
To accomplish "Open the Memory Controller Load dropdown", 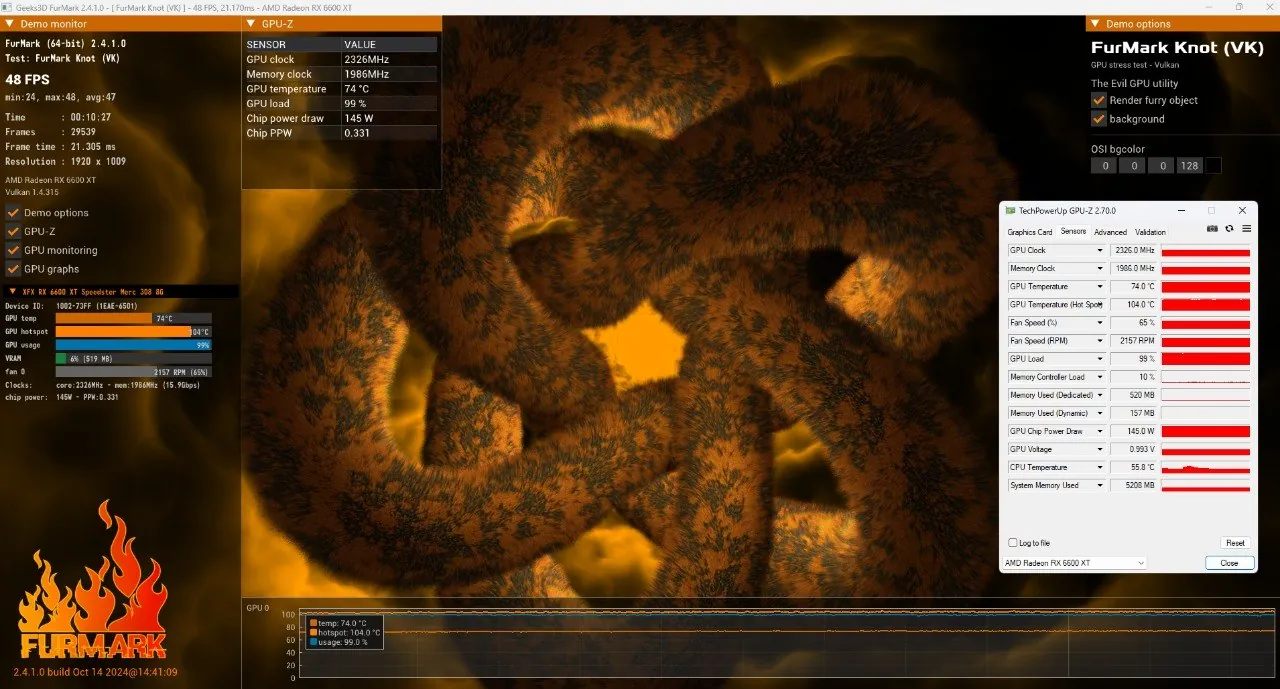I will [1100, 377].
